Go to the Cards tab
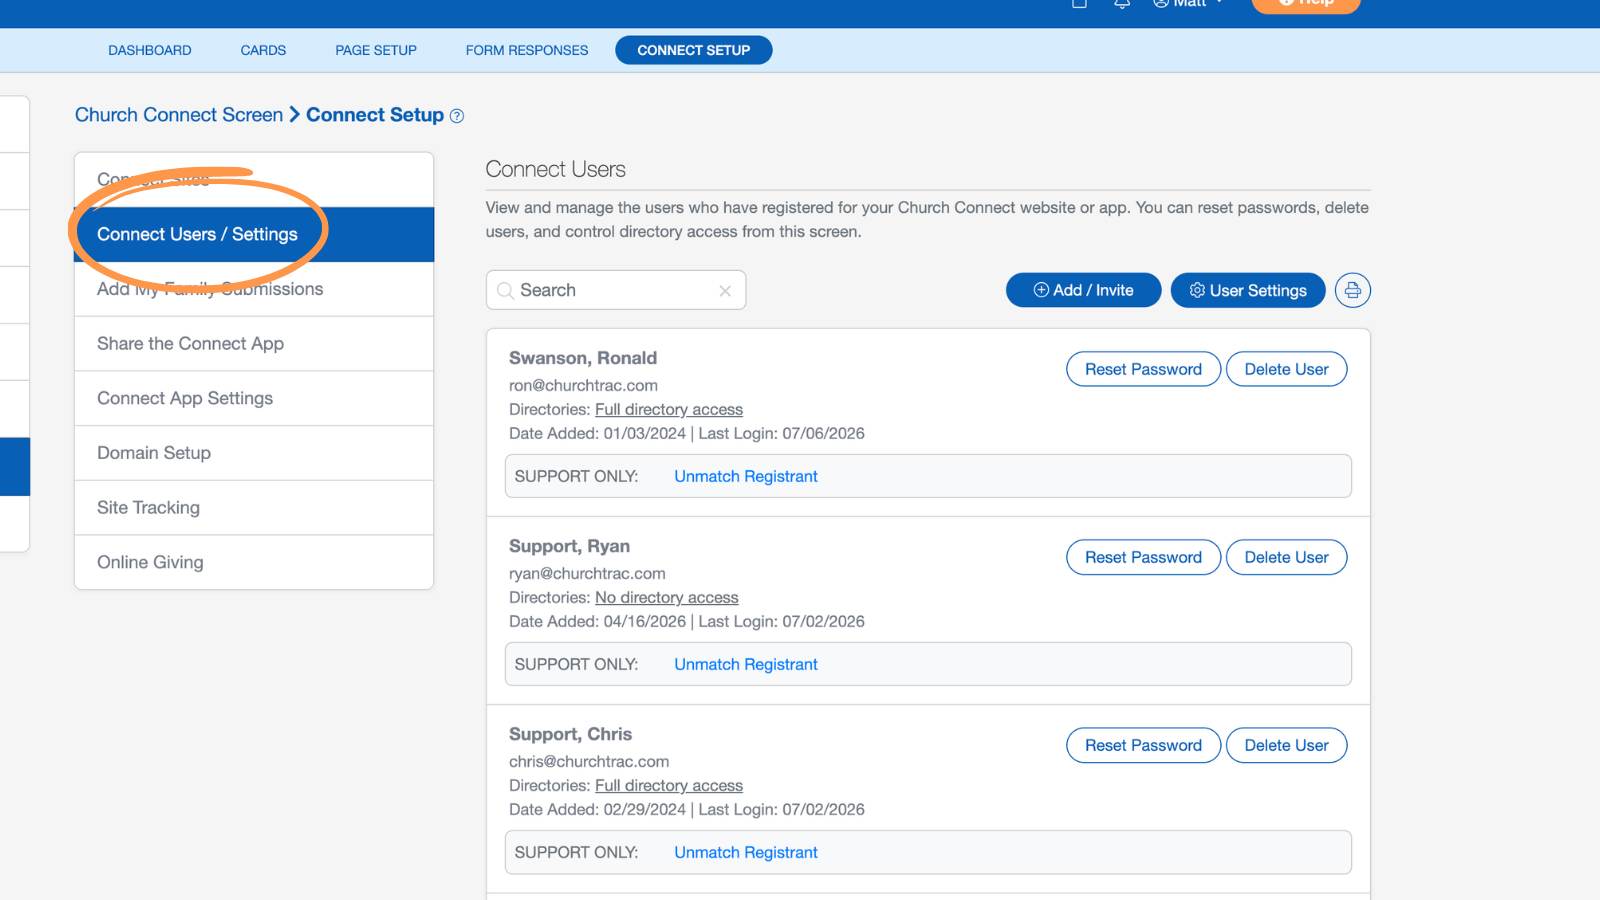Screen dimensions: 1600x900 coord(263,50)
